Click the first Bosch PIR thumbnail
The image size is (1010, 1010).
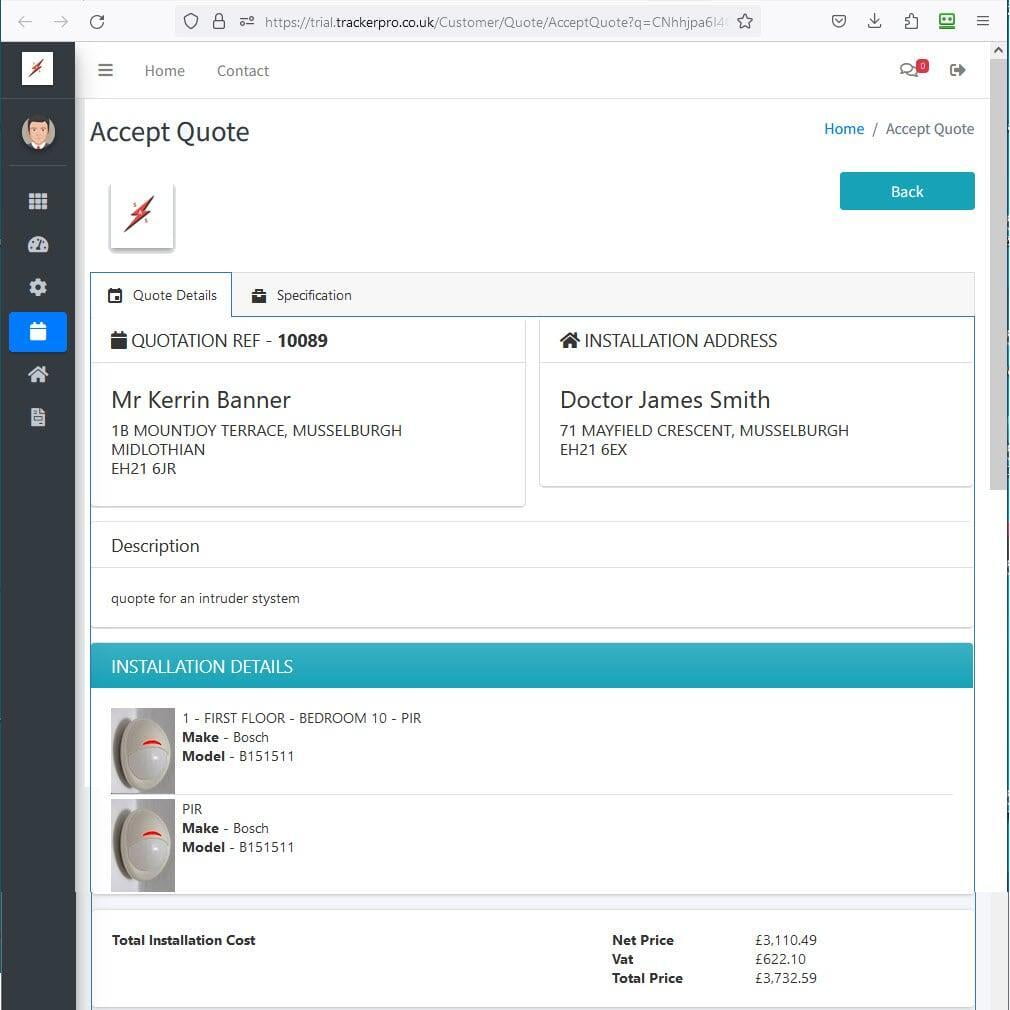coord(143,751)
